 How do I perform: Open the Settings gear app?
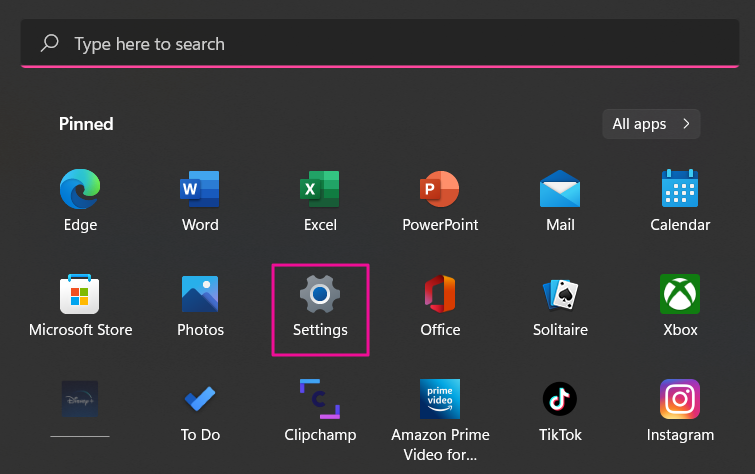point(320,295)
